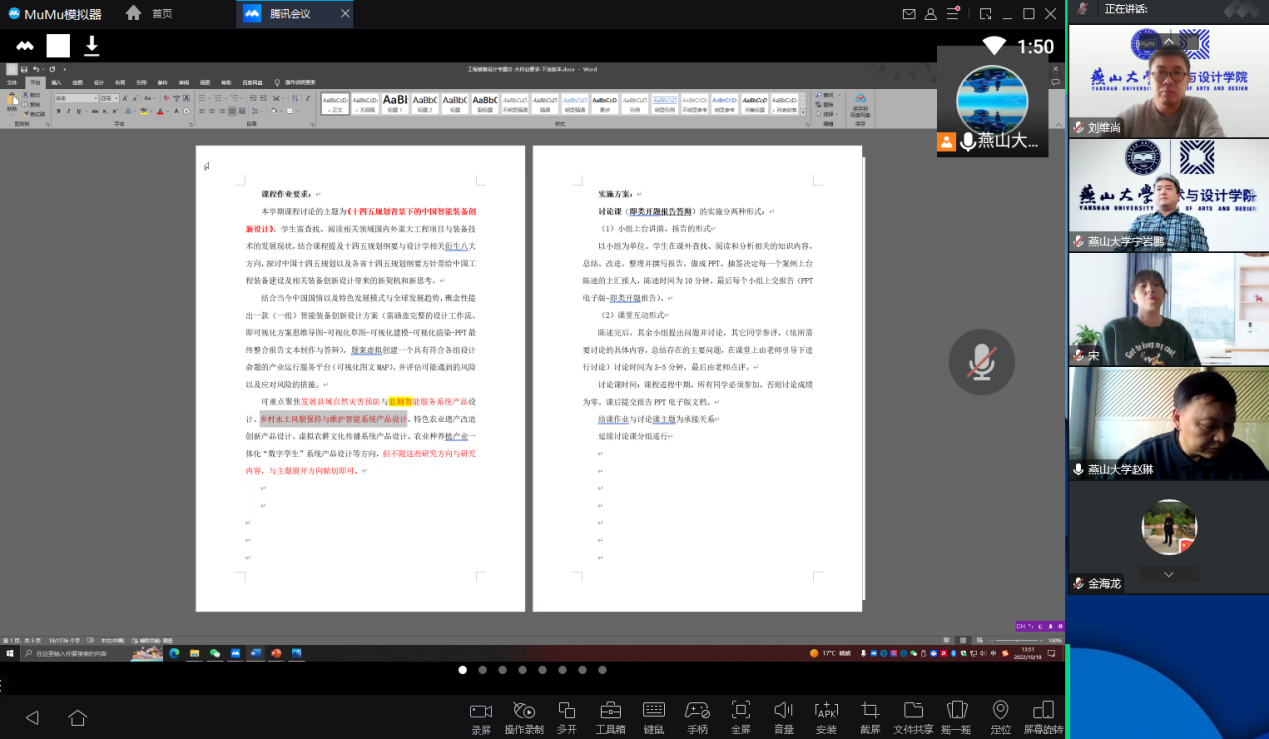Click the 定位 location pin icon
This screenshot has height=739, width=1269.
coord(1000,711)
